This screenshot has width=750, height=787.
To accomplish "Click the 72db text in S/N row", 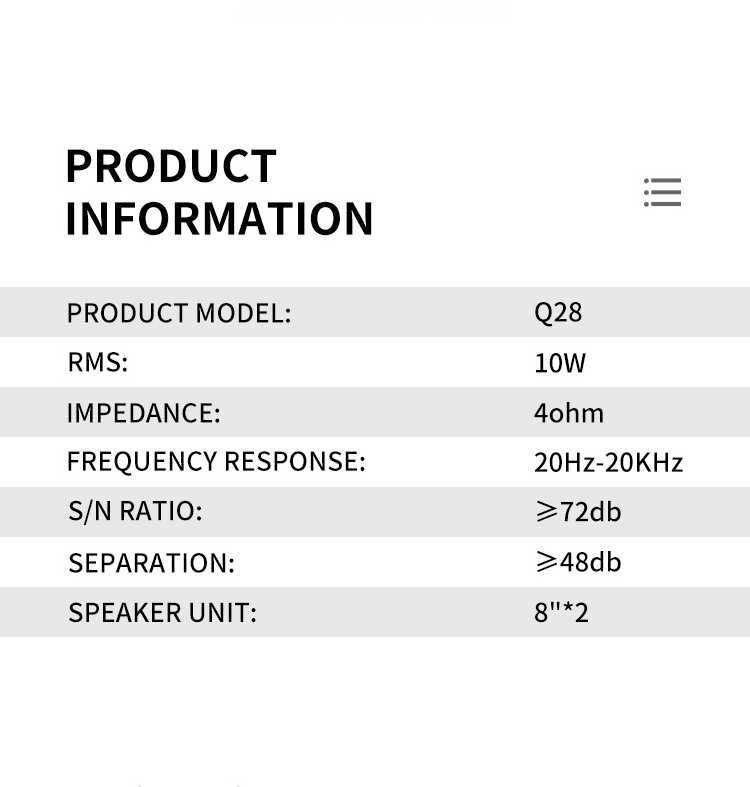I will [x=591, y=512].
